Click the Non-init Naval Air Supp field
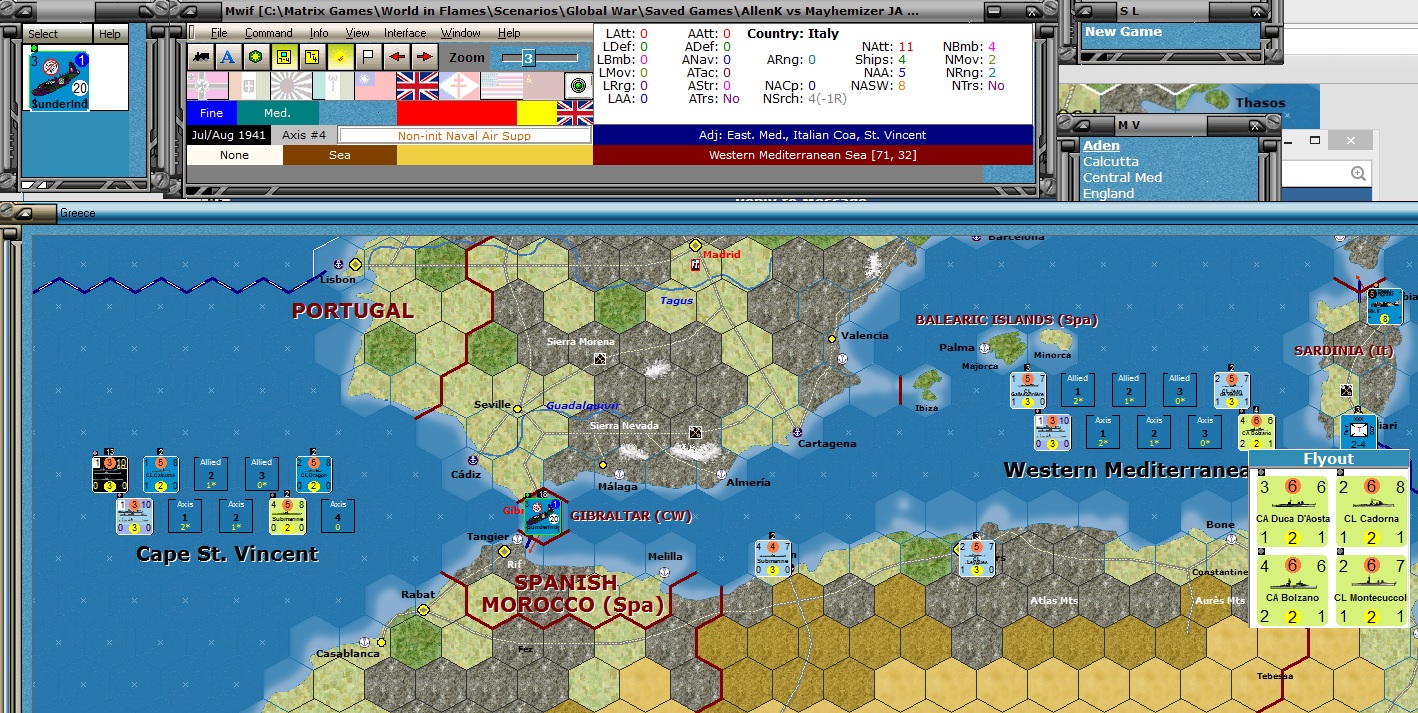This screenshot has width=1418, height=713. [x=464, y=135]
